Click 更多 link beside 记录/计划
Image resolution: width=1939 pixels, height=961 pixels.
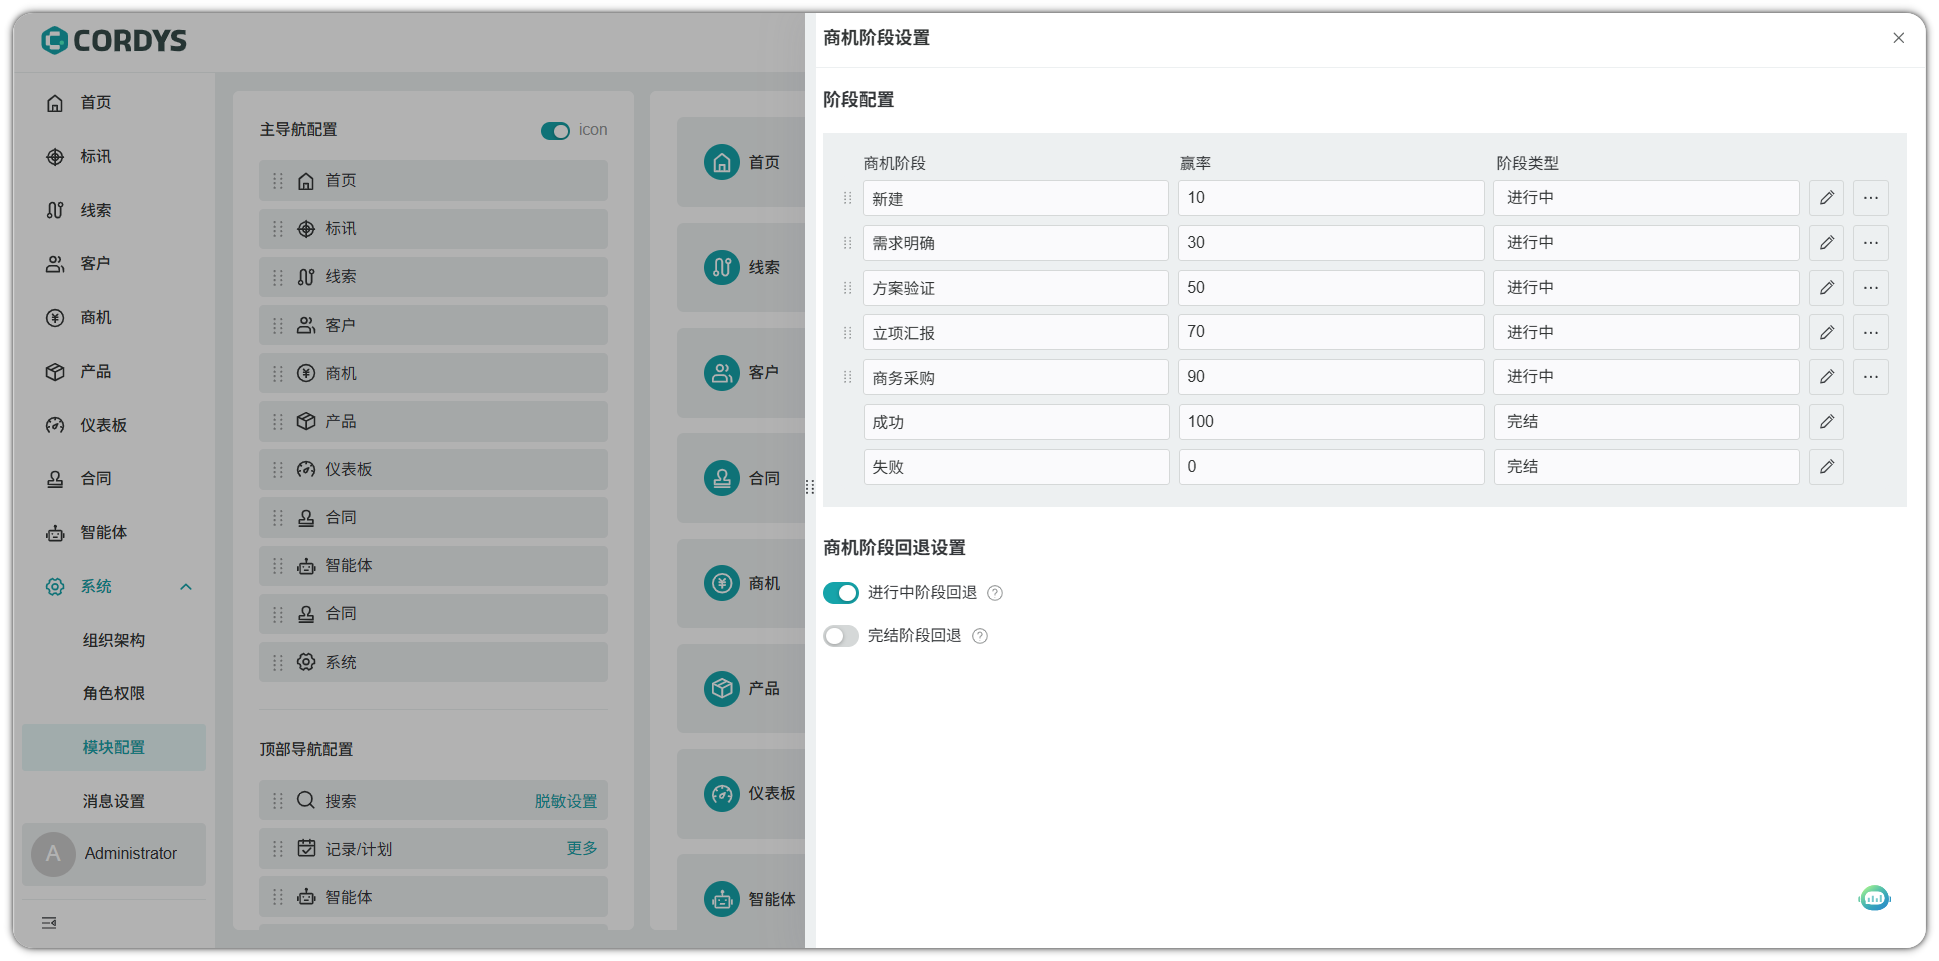click(581, 848)
